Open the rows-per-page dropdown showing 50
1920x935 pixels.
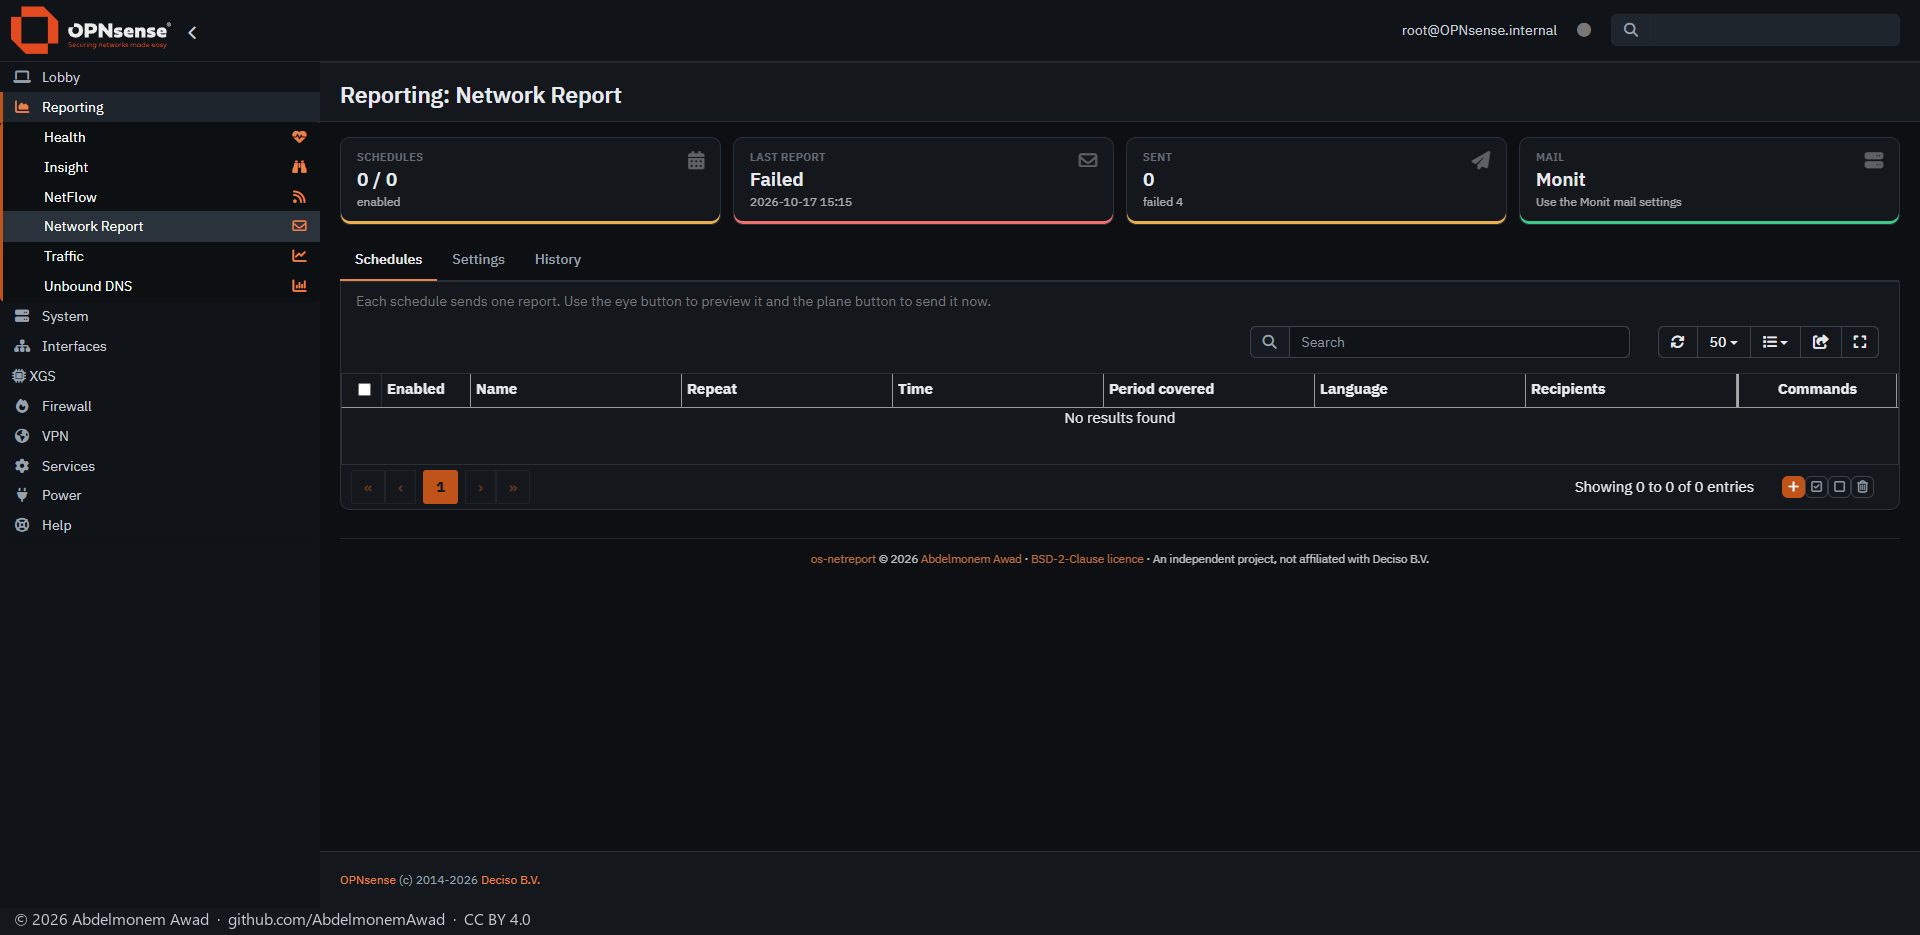tap(1724, 342)
